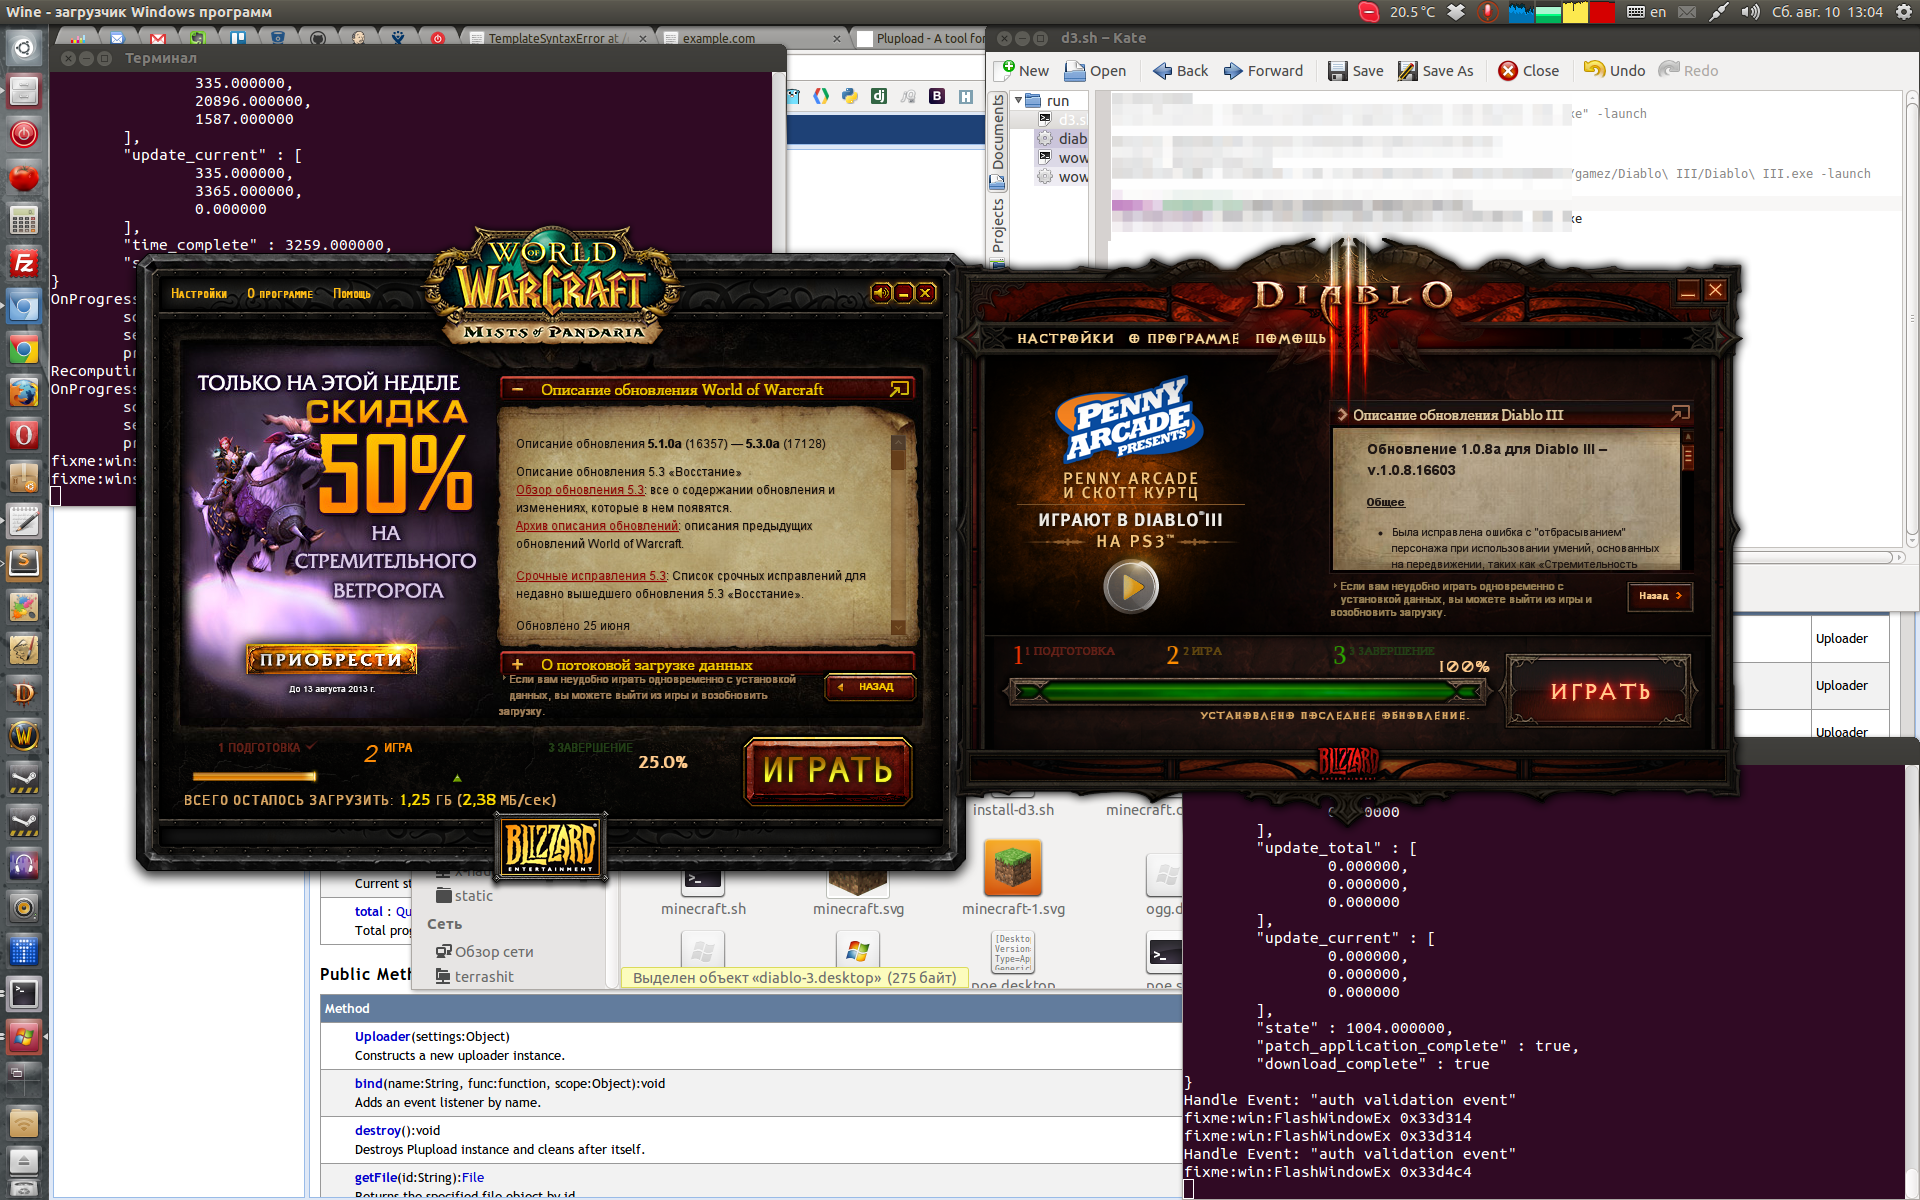Image resolution: width=1920 pixels, height=1200 pixels.
Task: Open the minecraft-1.svg file icon
Action: click(1012, 868)
